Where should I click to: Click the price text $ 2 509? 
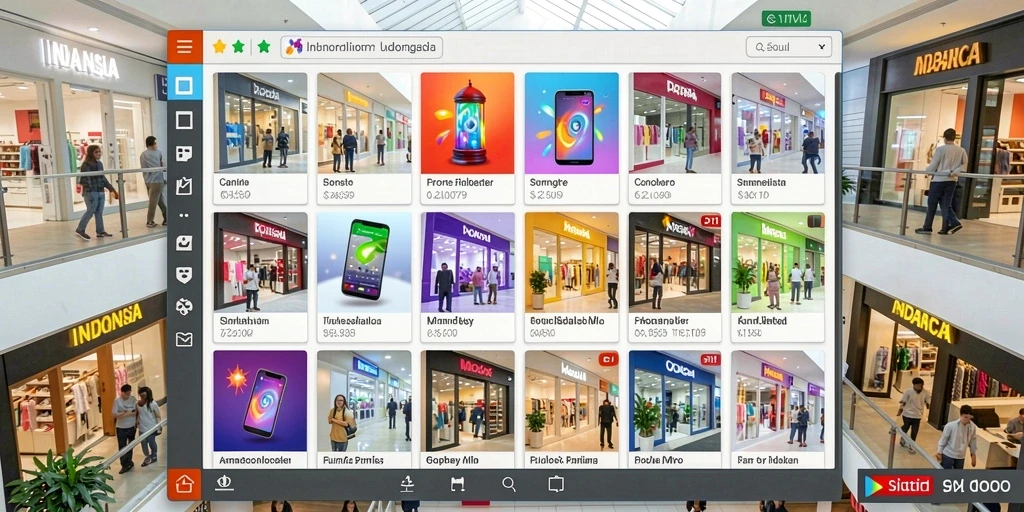click(x=546, y=195)
